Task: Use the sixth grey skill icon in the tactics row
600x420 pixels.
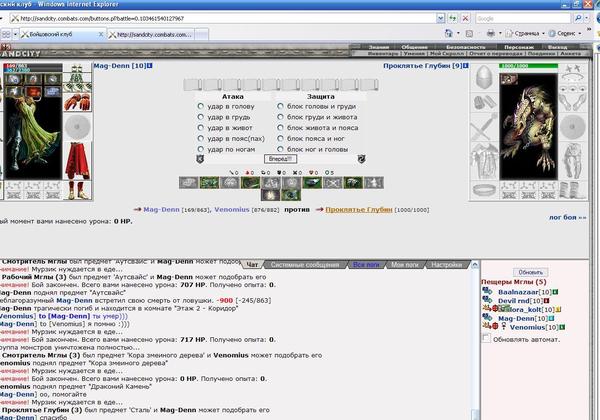Action: point(291,182)
